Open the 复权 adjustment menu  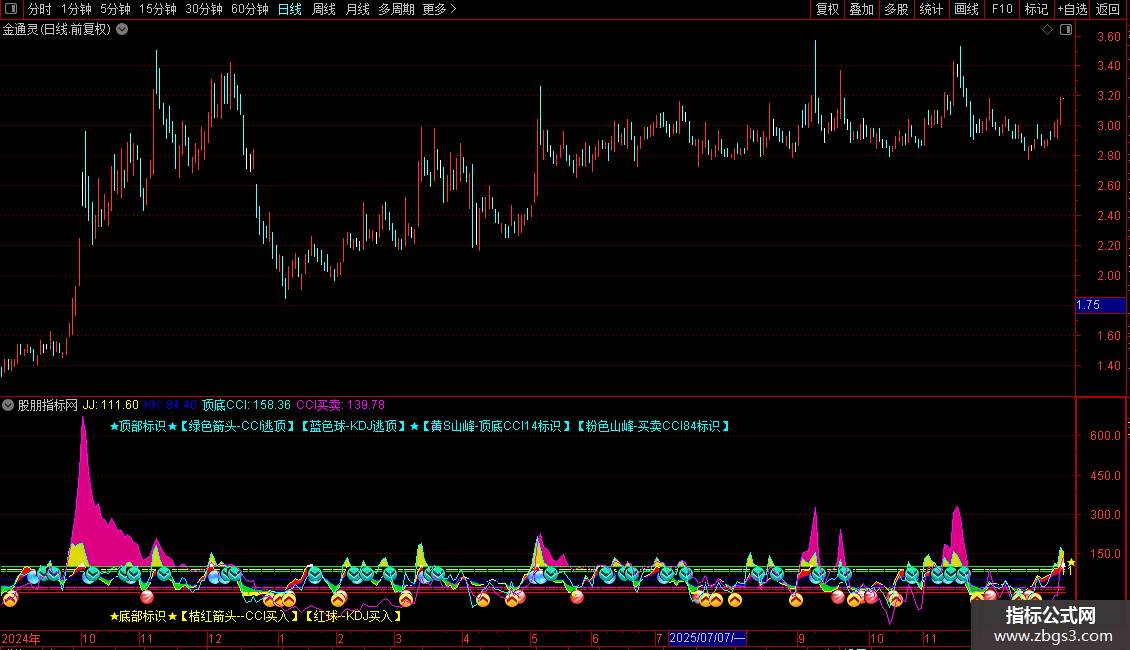coord(827,9)
